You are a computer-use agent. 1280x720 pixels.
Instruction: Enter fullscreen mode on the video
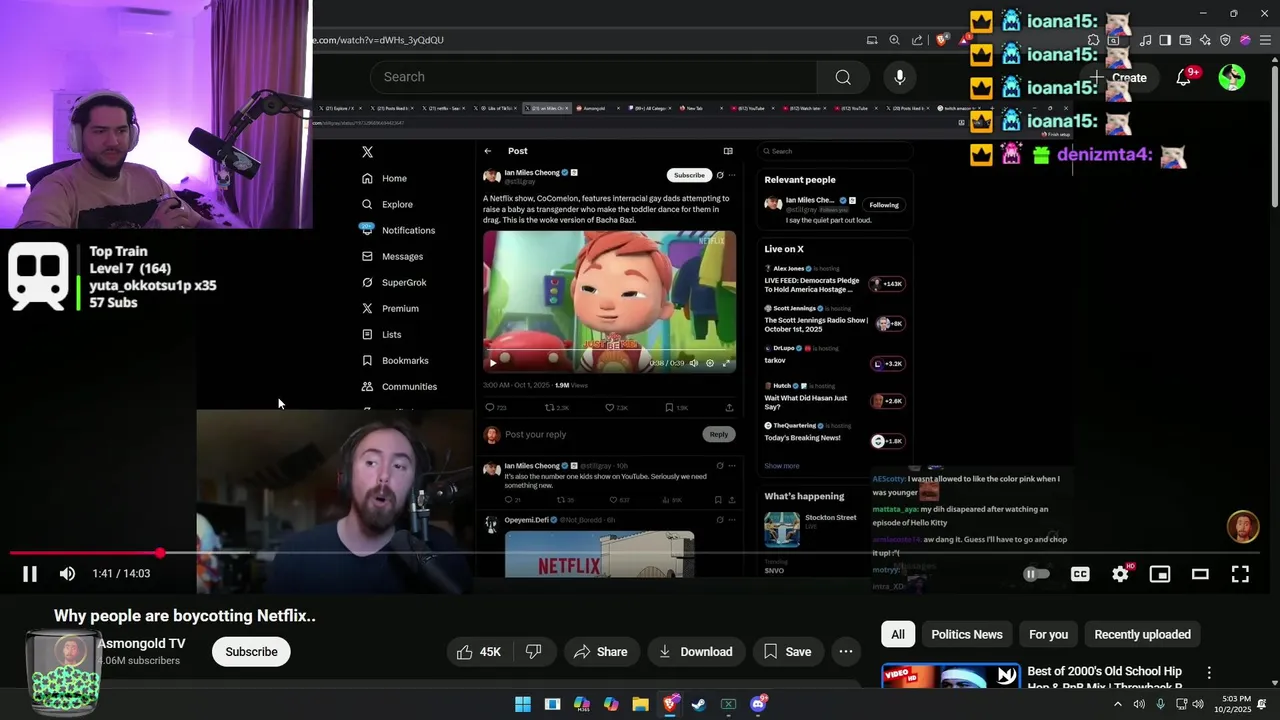[x=1240, y=574]
